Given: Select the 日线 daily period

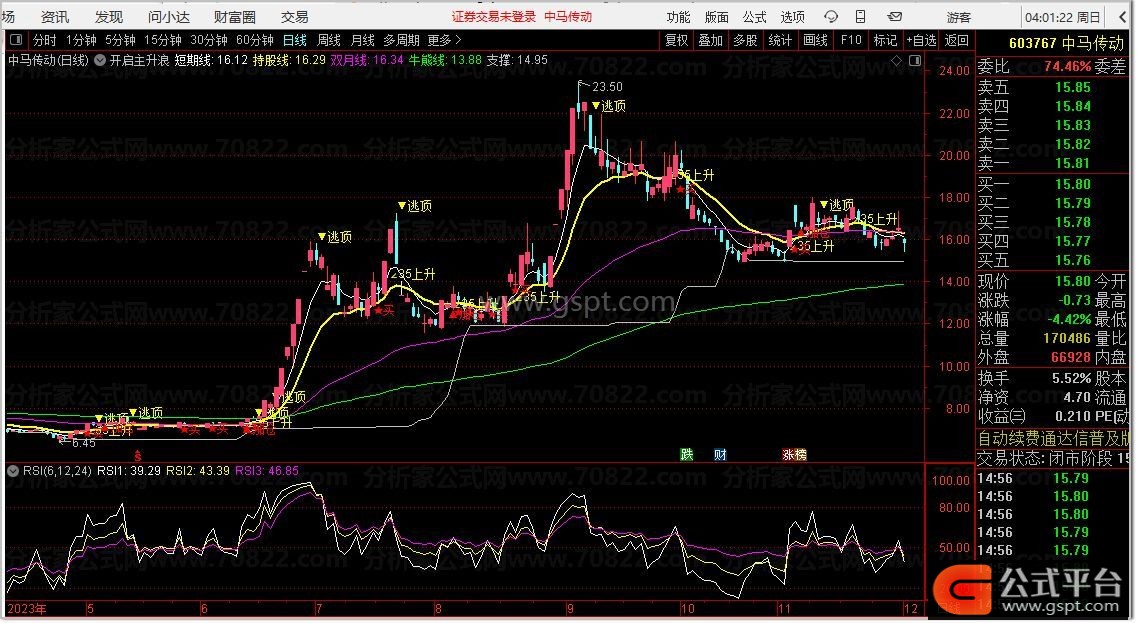Looking at the screenshot, I should coord(295,40).
